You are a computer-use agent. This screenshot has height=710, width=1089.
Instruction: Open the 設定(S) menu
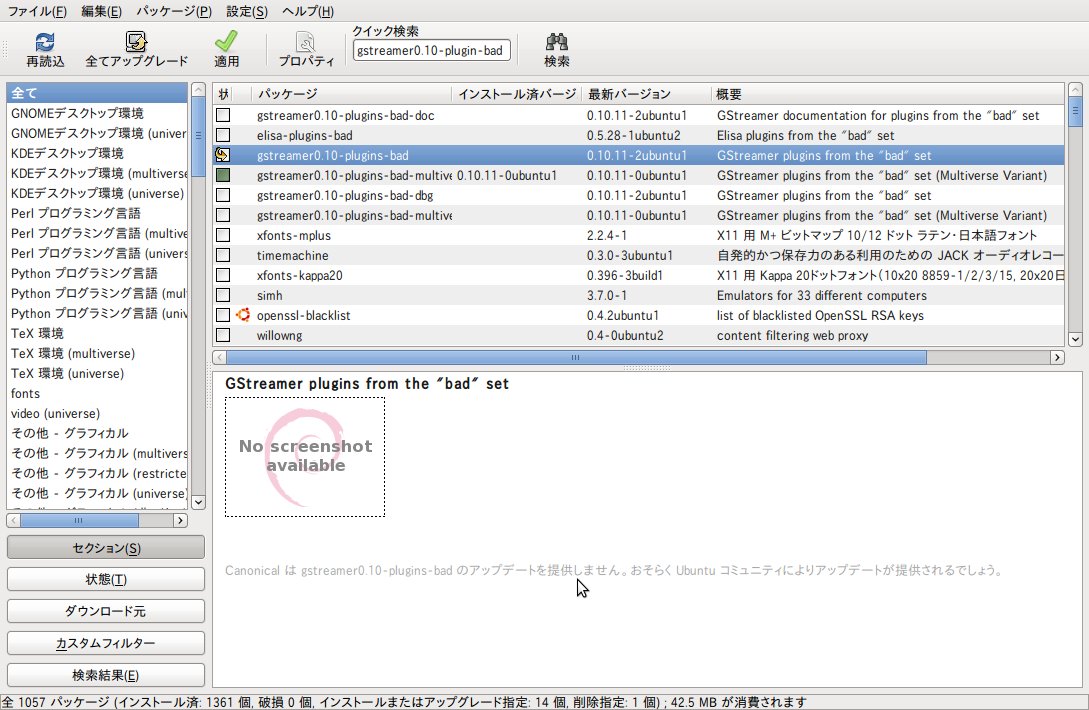point(247,11)
